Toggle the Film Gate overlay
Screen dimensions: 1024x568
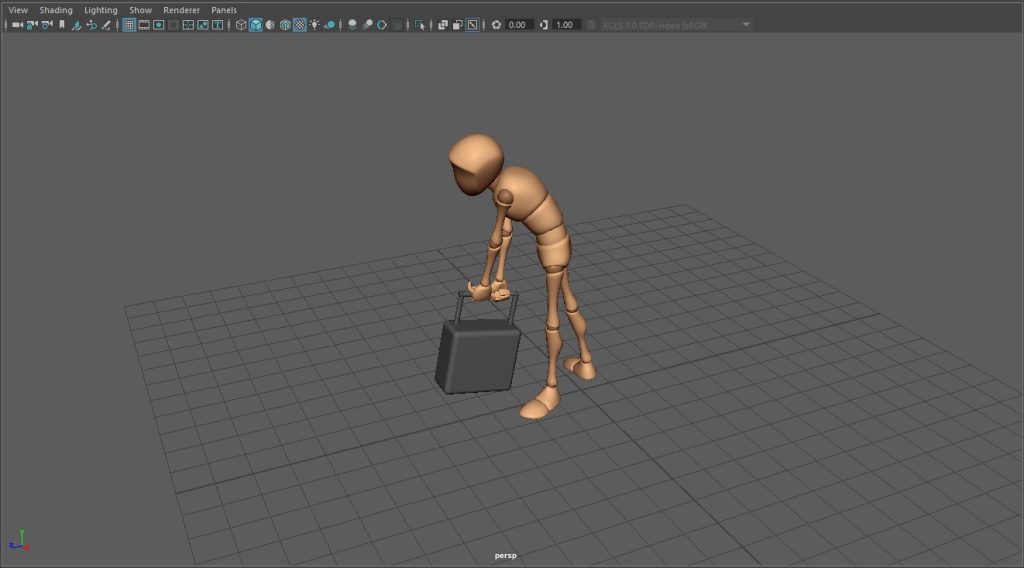144,25
